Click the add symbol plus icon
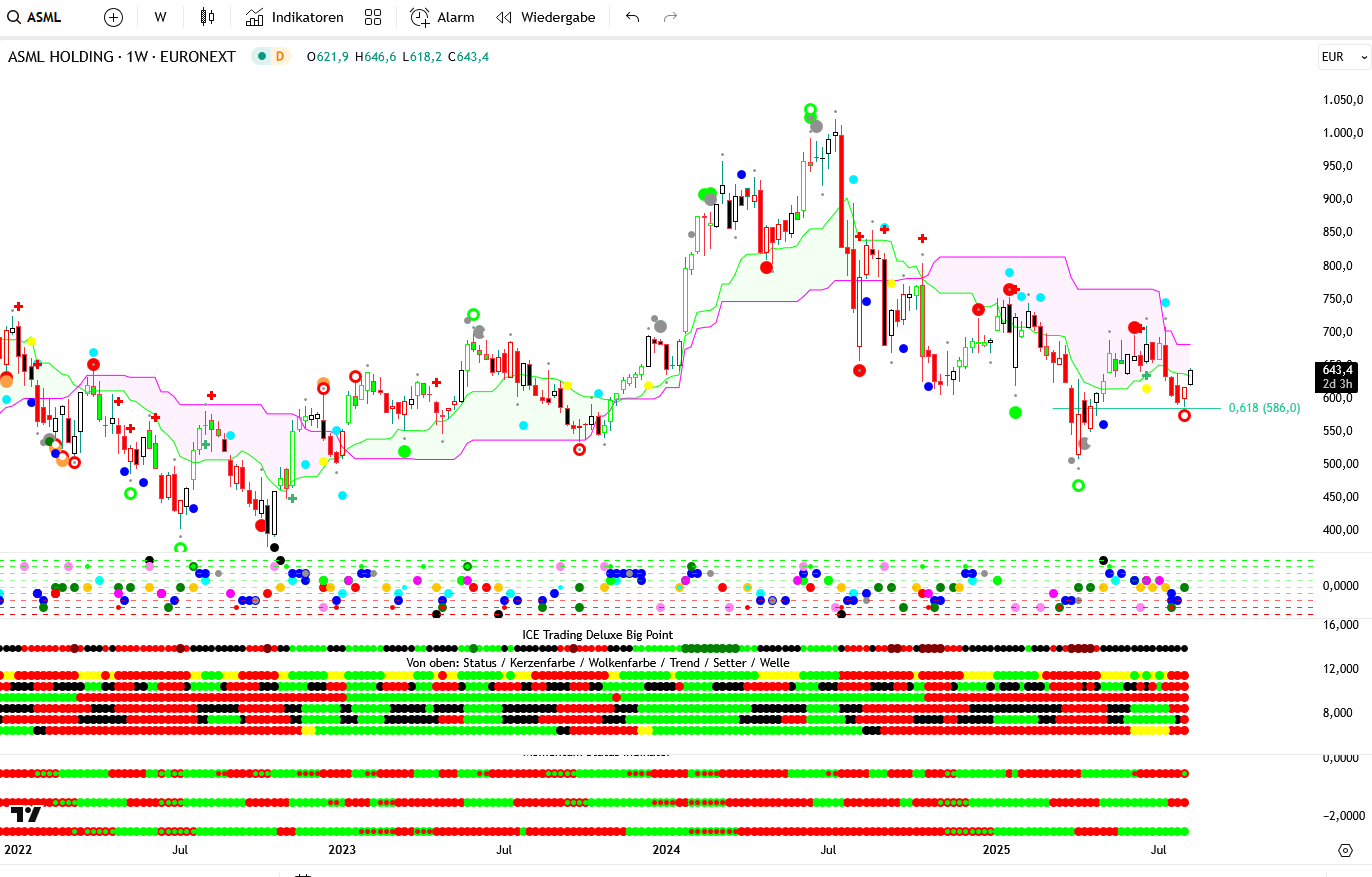The height and width of the screenshot is (877, 1372). [x=114, y=17]
